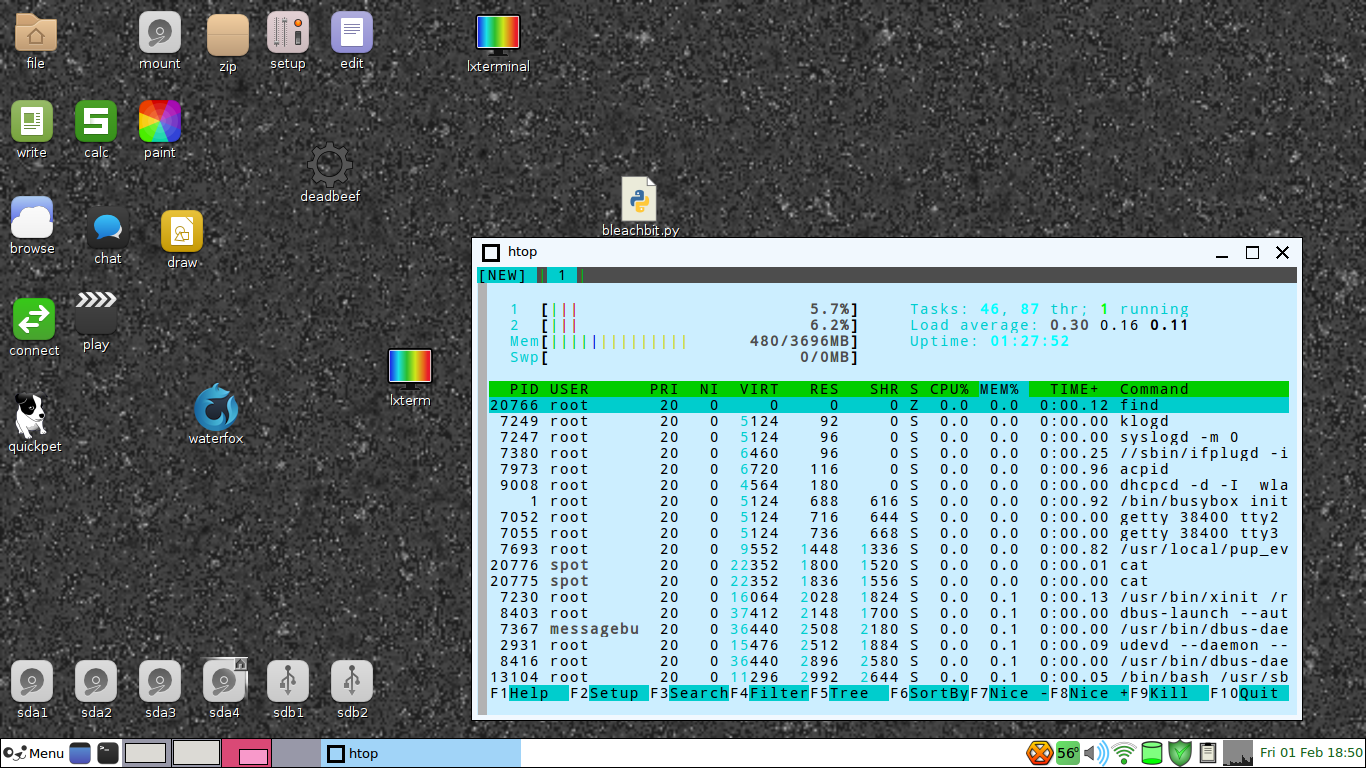Select the sdb2 USB drive icon

click(352, 682)
